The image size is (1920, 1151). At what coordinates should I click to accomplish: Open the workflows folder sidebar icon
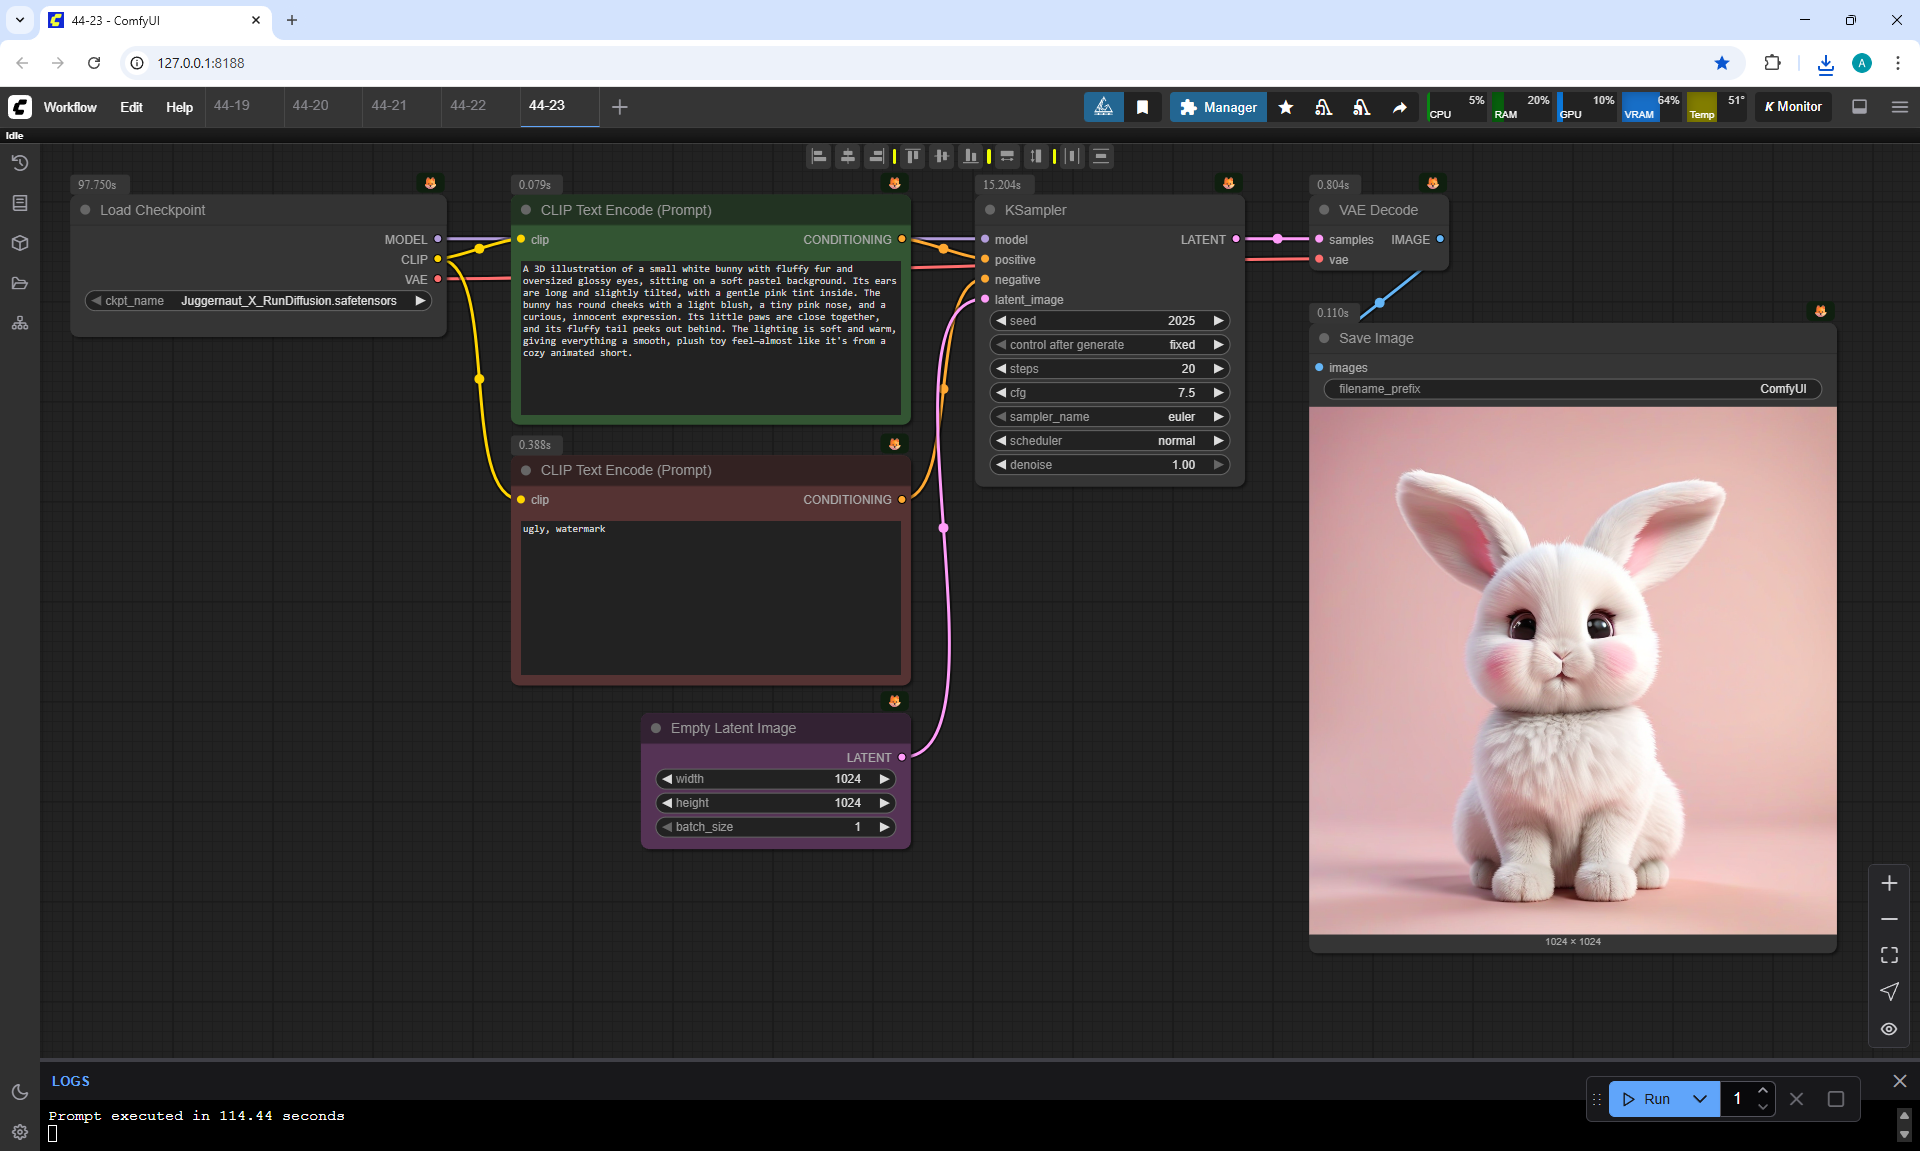point(20,283)
